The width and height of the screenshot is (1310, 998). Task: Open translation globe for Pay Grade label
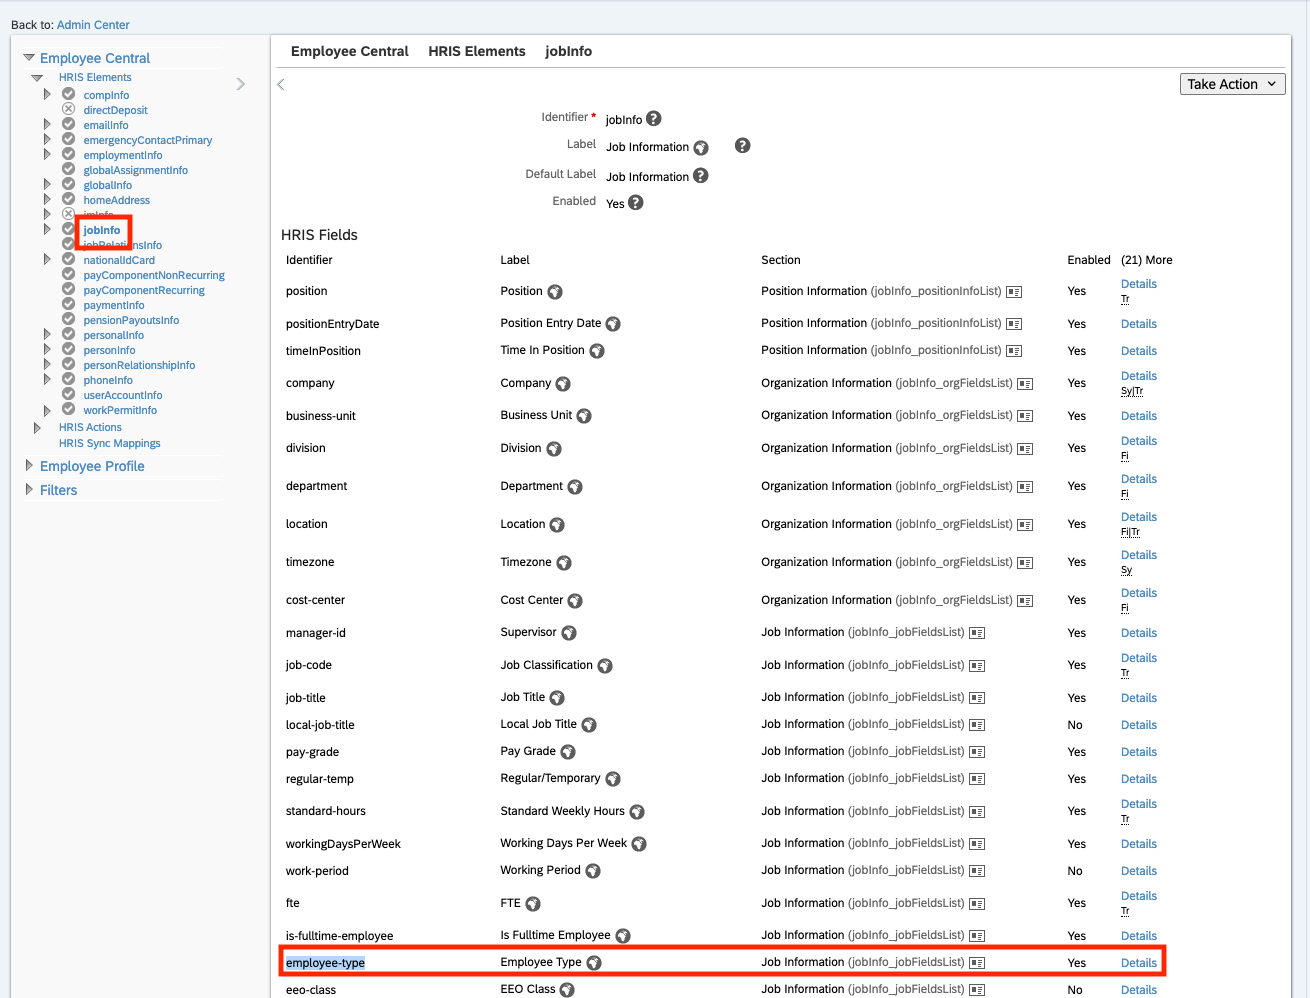tap(568, 752)
